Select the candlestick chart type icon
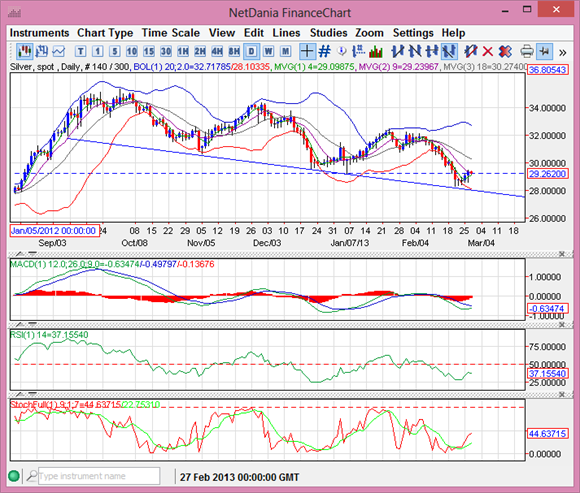This screenshot has height=493, width=580. point(24,51)
